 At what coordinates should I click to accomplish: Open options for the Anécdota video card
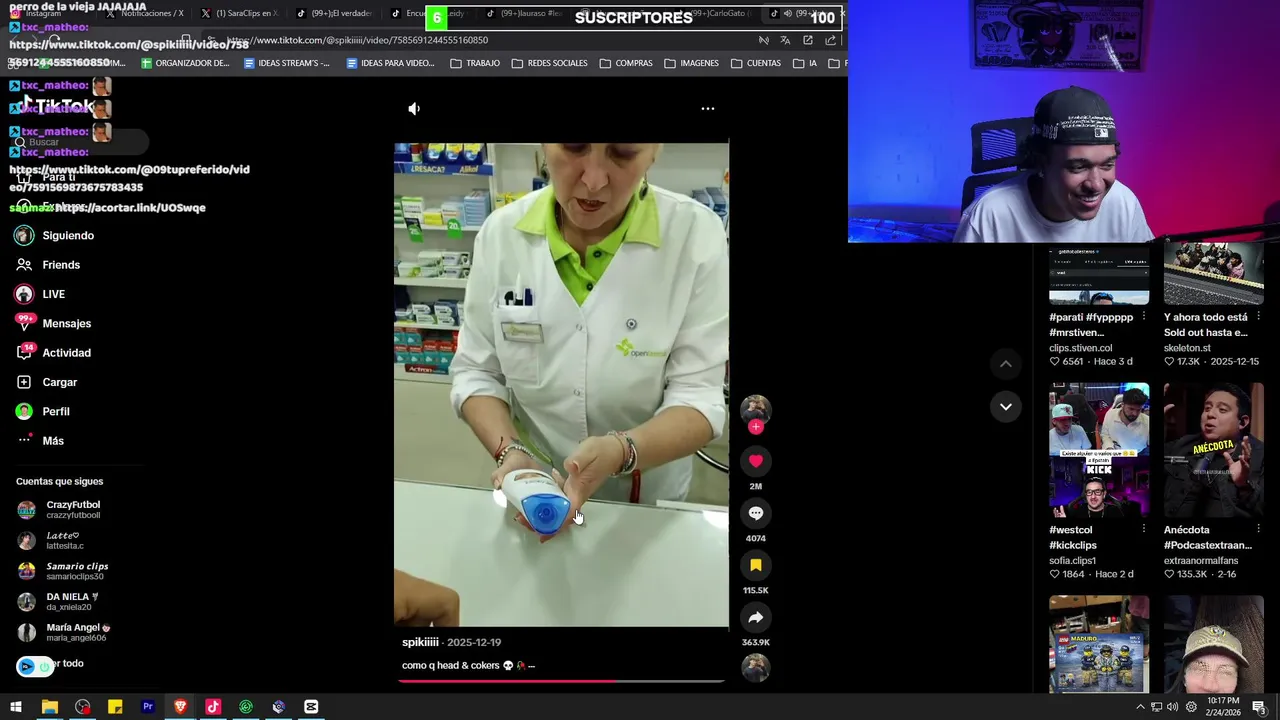pyautogui.click(x=1259, y=529)
